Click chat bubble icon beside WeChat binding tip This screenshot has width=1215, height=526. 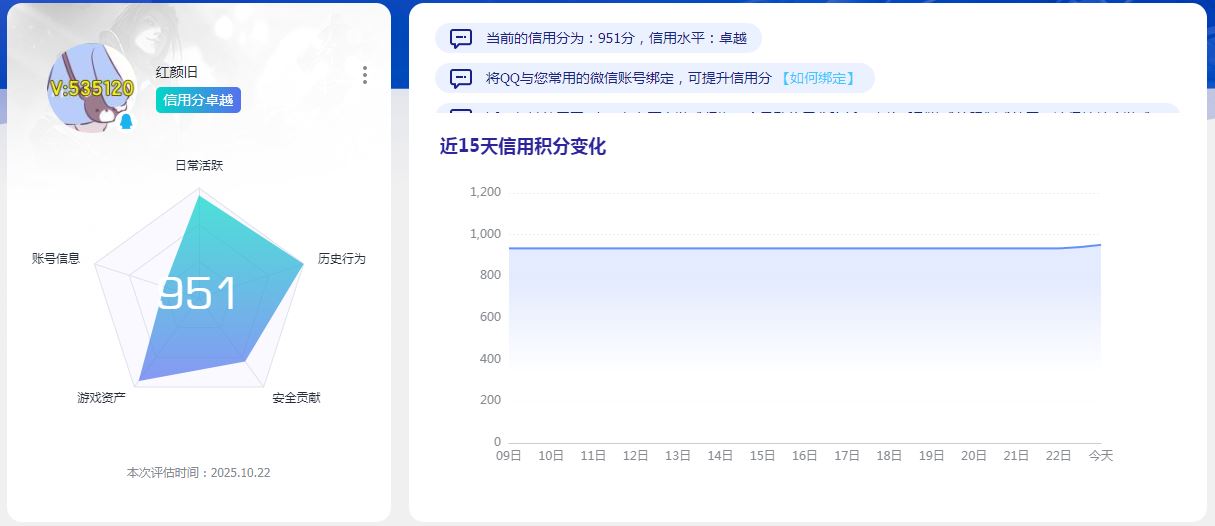click(x=461, y=78)
